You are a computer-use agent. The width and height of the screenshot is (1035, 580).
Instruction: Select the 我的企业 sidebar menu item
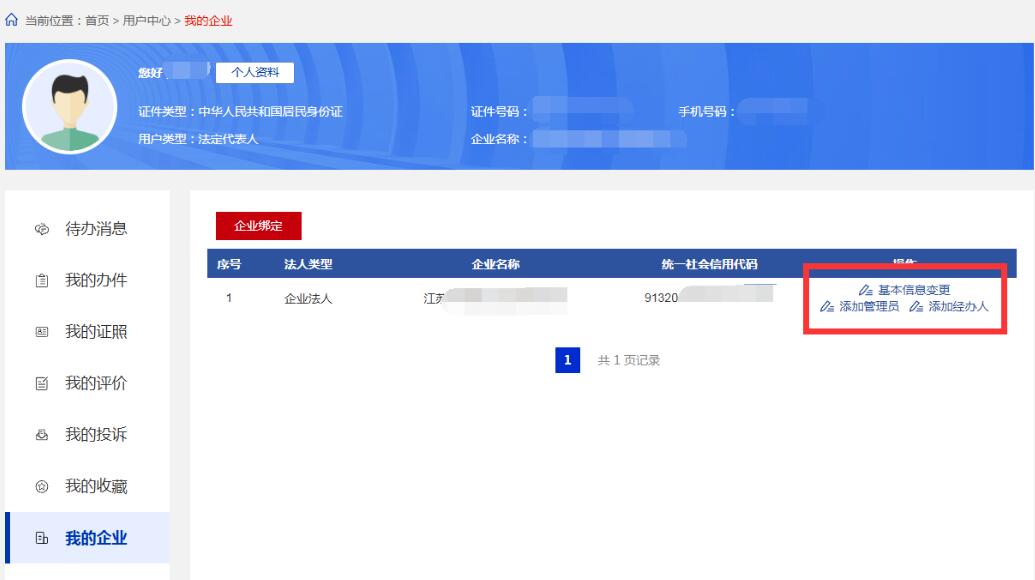(96, 539)
